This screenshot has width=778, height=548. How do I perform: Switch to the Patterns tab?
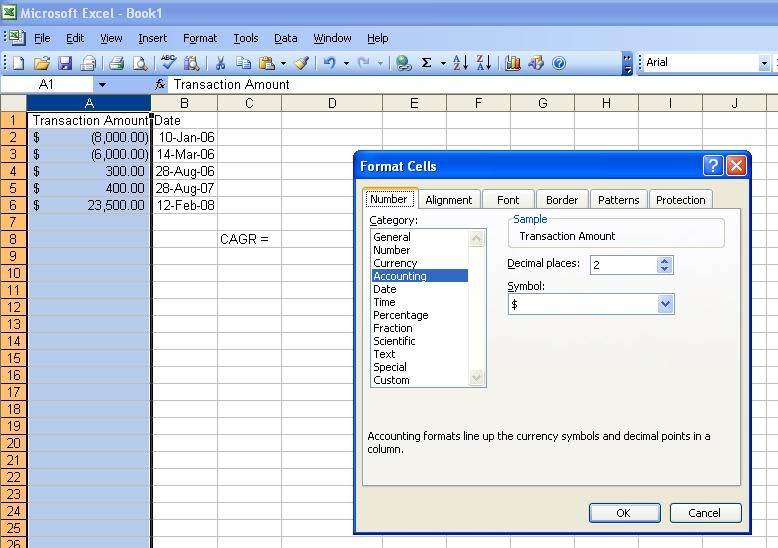[618, 200]
